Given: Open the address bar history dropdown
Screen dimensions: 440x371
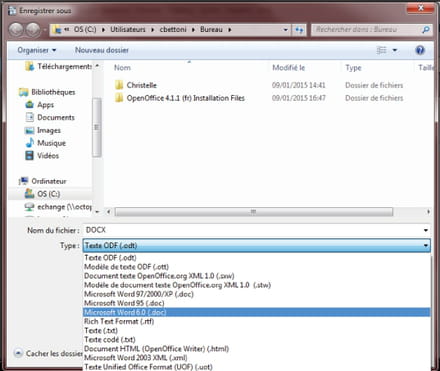Looking at the screenshot, I should [285, 30].
